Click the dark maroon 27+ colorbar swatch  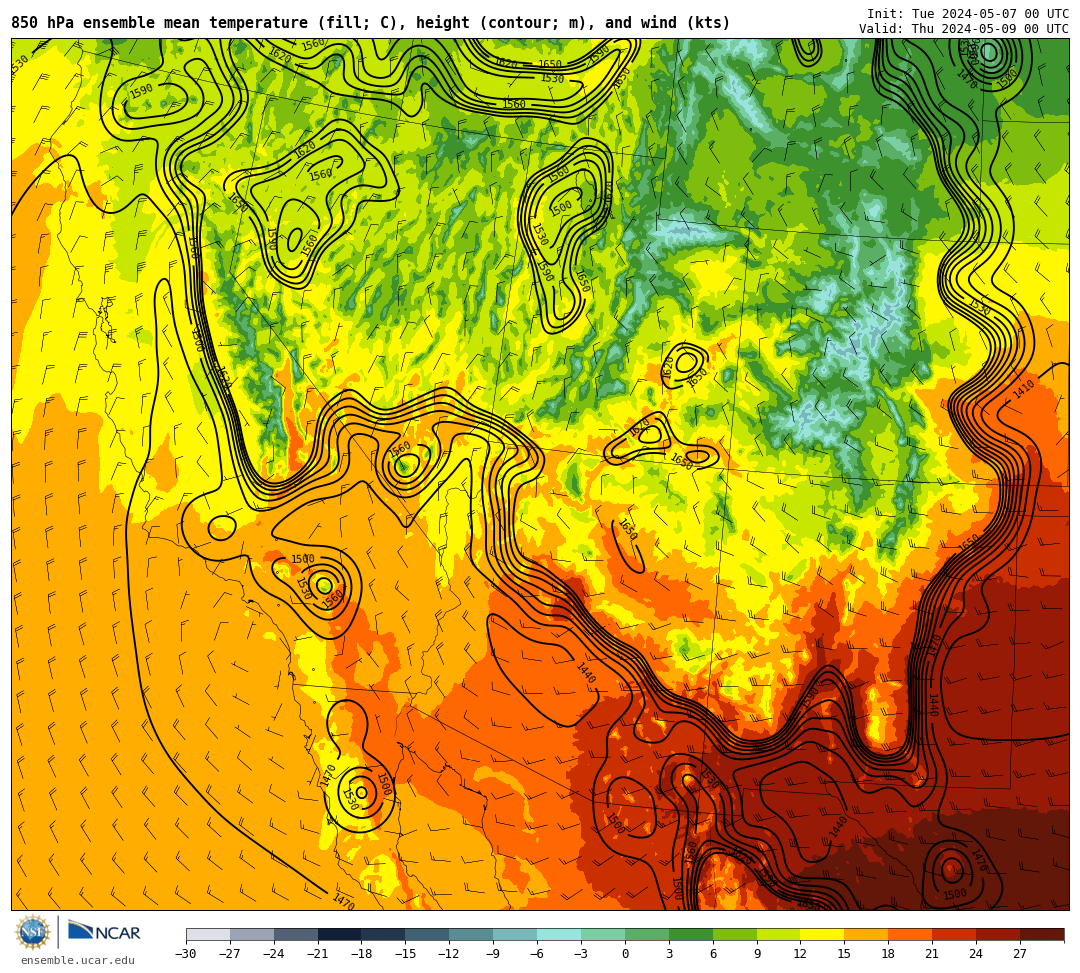click(1042, 934)
